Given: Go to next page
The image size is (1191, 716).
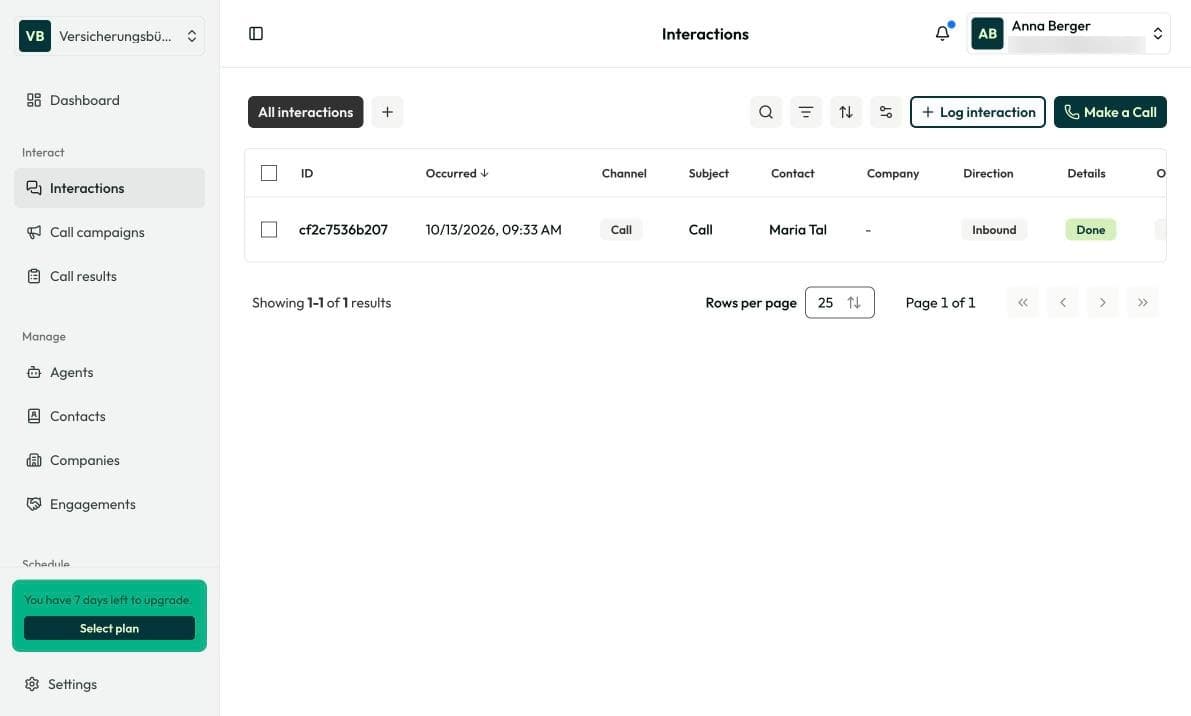Looking at the screenshot, I should point(1102,302).
